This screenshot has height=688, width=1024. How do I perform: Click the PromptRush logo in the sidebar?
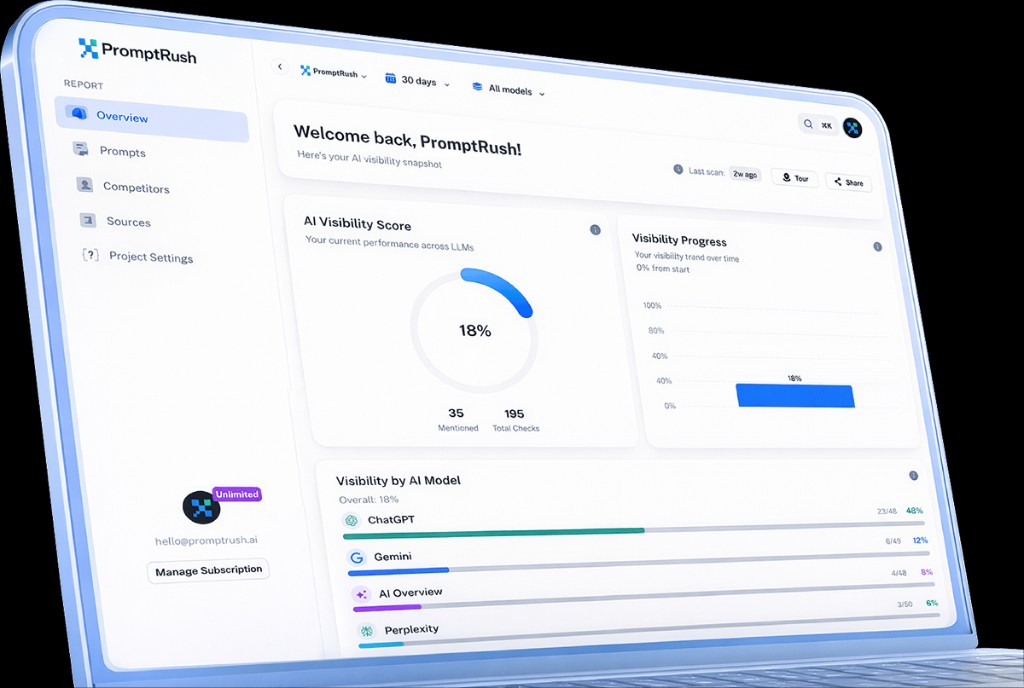137,51
